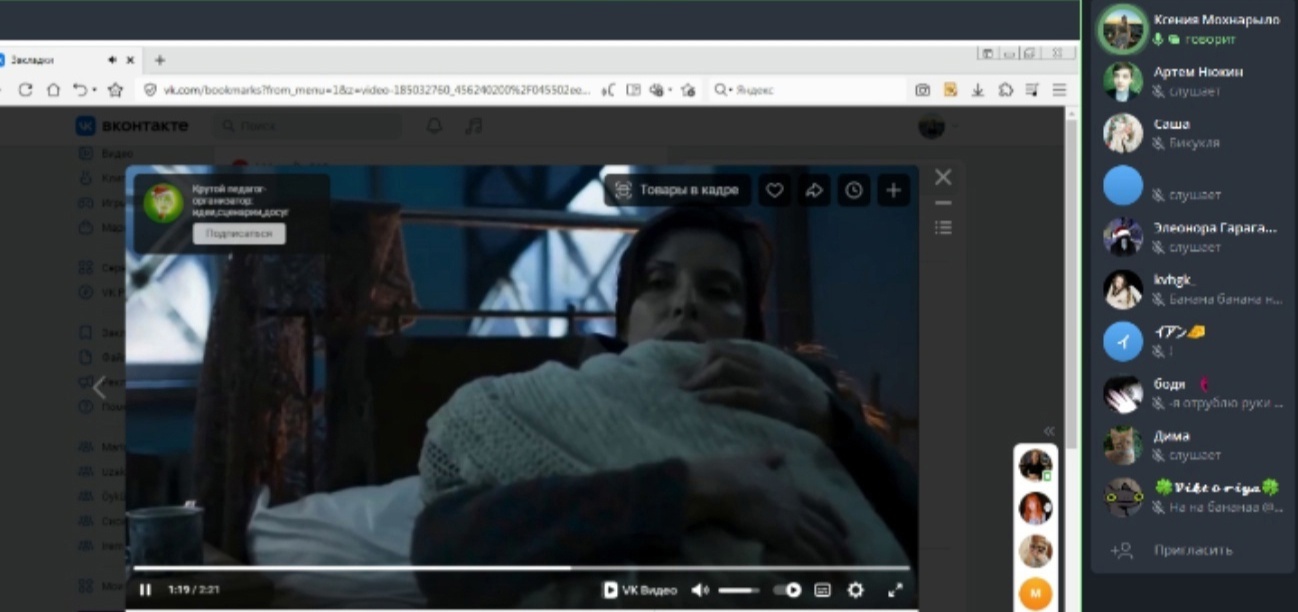The height and width of the screenshot is (612, 1298).
Task: Toggle subtitles icon in video player
Action: 822,590
